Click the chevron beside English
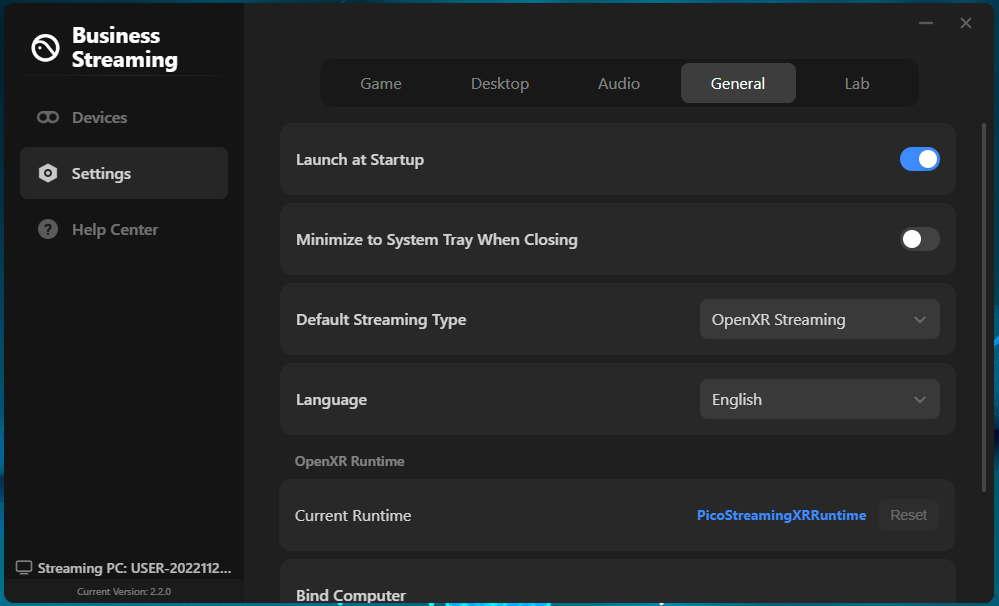The width and height of the screenshot is (999, 606). (x=919, y=400)
